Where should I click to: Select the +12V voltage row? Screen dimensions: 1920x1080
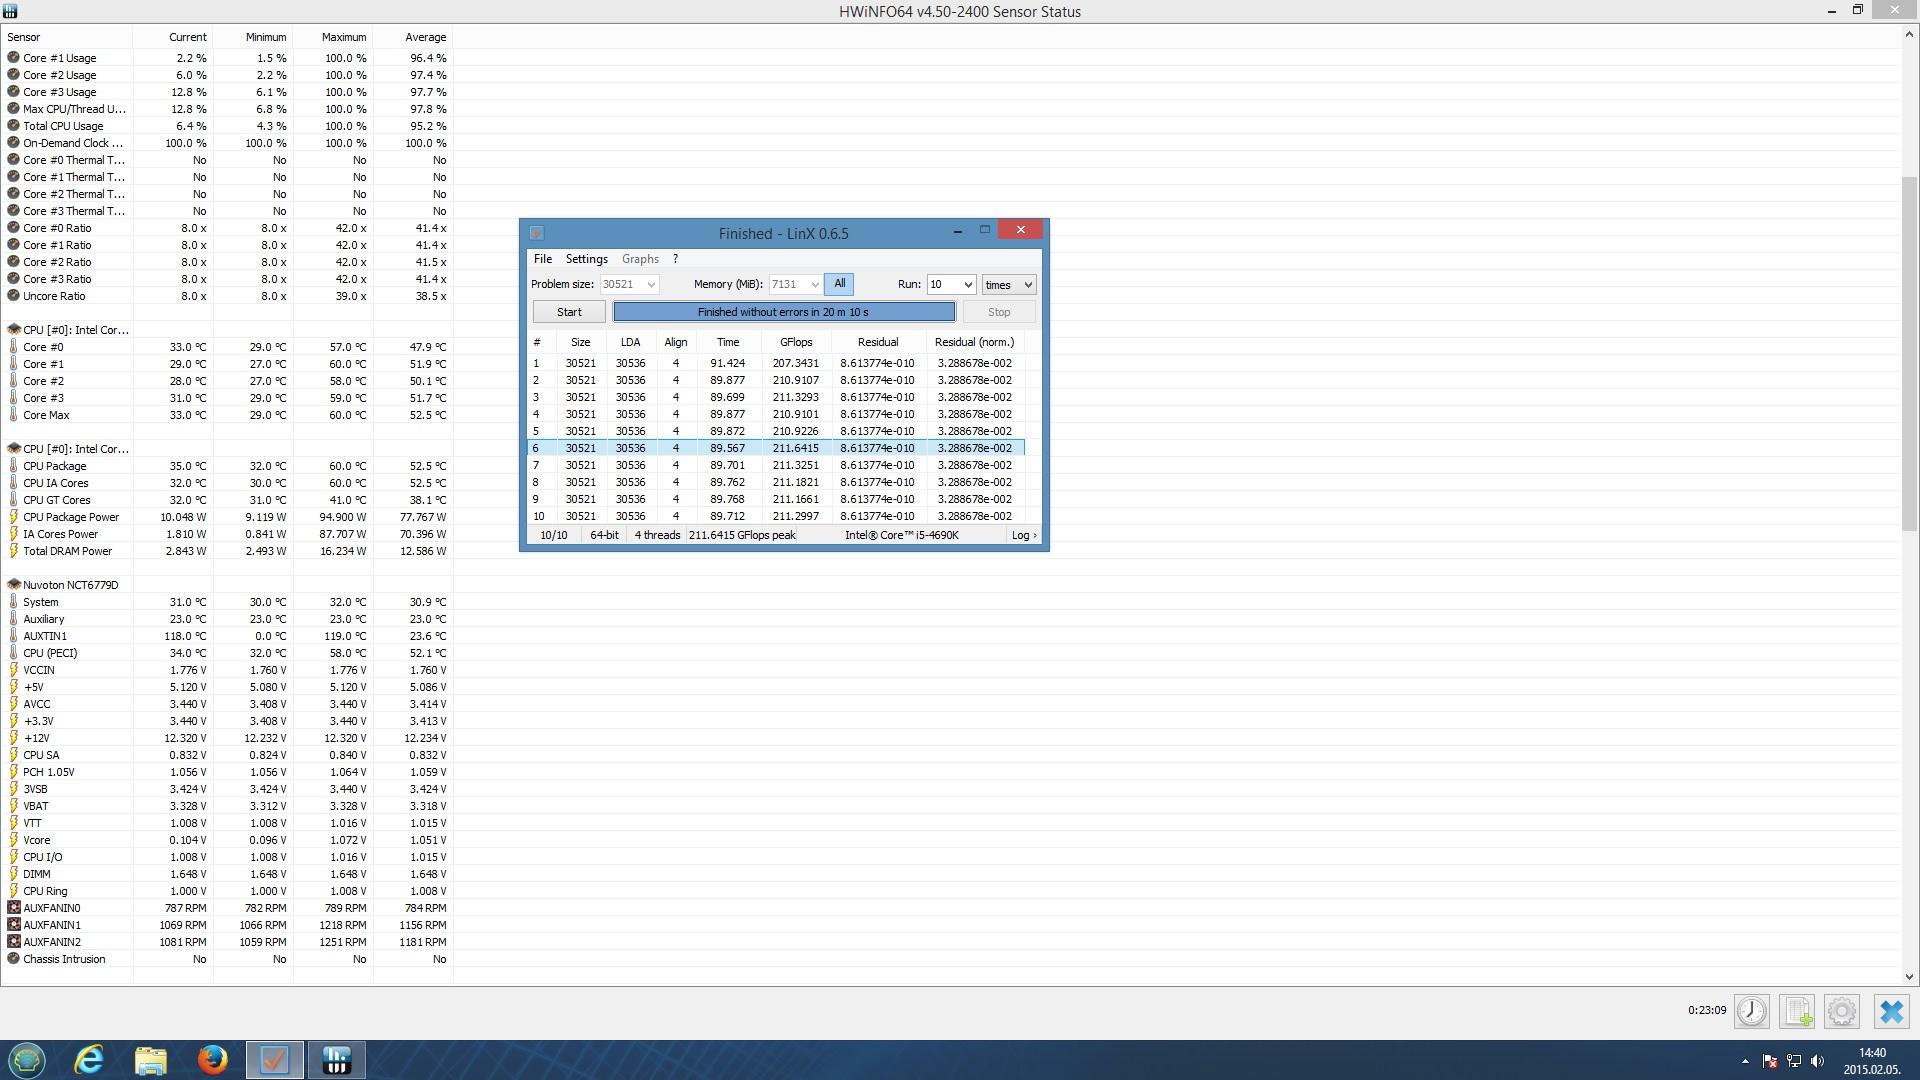[227, 738]
